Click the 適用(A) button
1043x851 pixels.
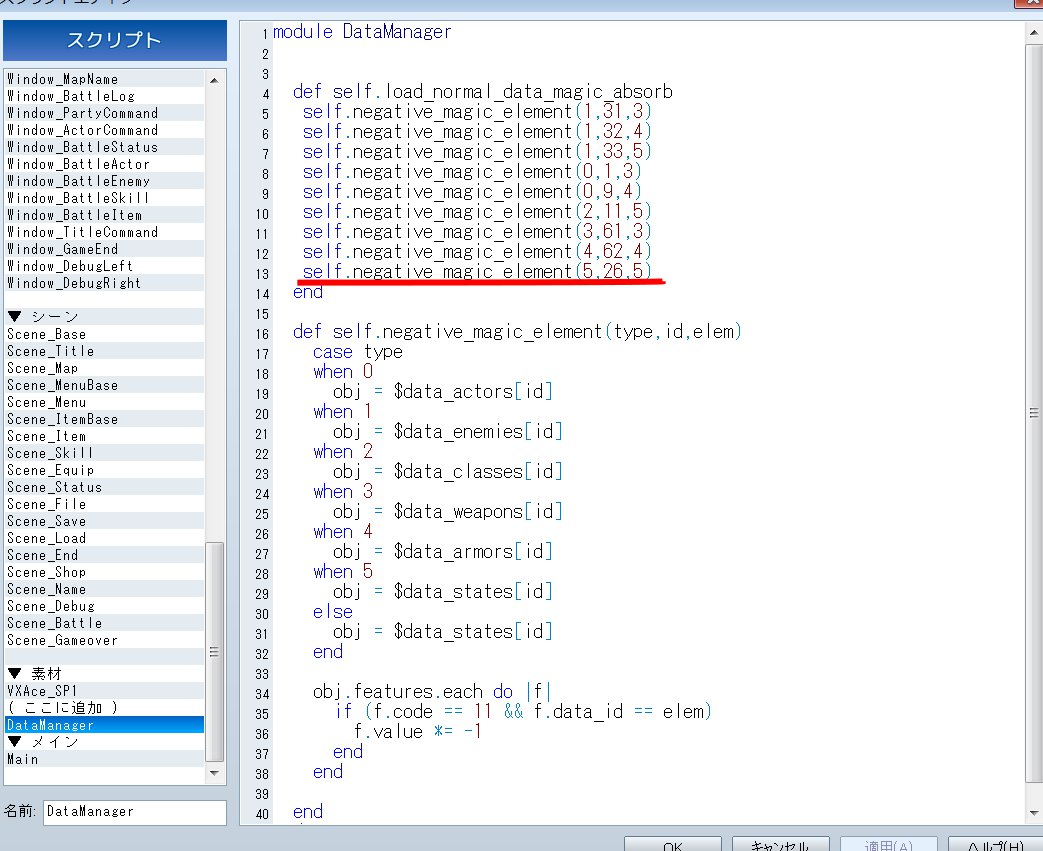click(889, 845)
